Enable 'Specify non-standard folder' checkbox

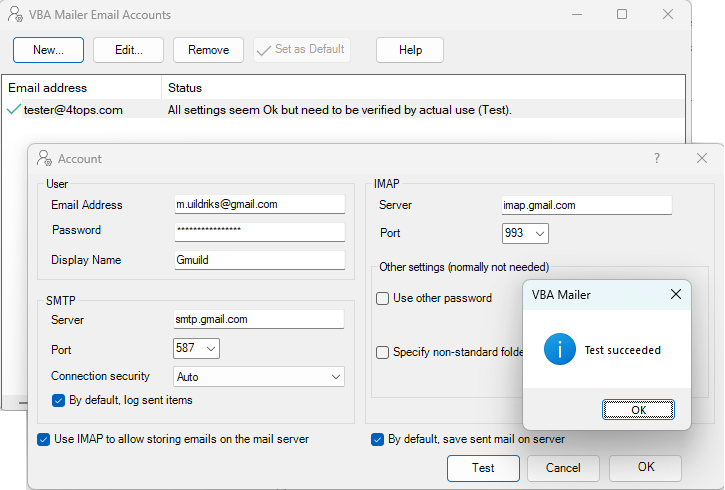click(x=382, y=353)
